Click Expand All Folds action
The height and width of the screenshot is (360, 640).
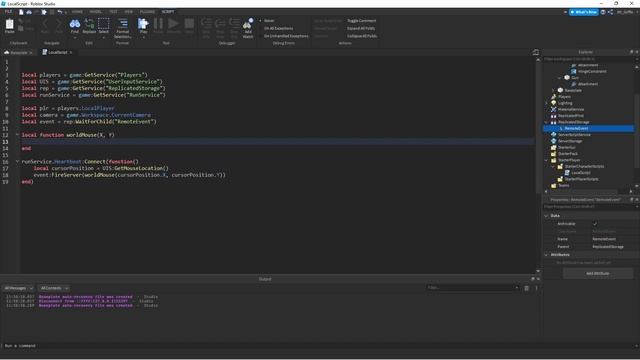361,28
